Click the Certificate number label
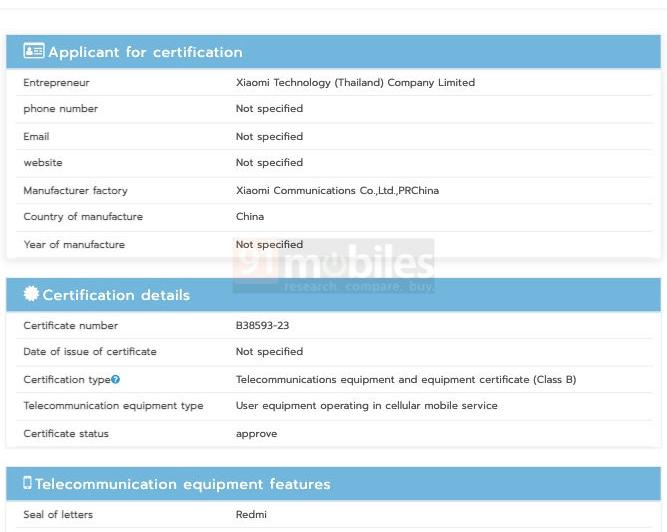The width and height of the screenshot is (667, 532). coord(71,326)
